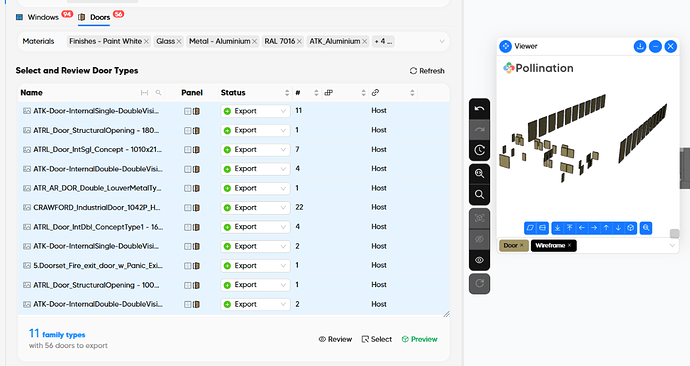Expand the Viewer layer tags dropdown
The image size is (690, 366).
coord(672,245)
